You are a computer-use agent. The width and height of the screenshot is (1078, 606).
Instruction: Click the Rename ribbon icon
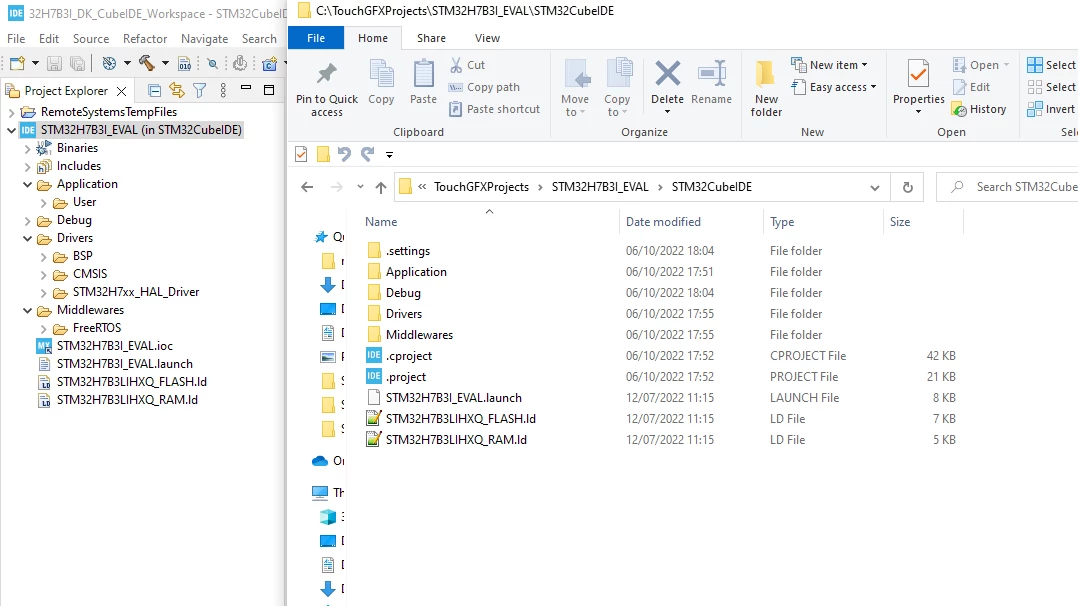[712, 74]
